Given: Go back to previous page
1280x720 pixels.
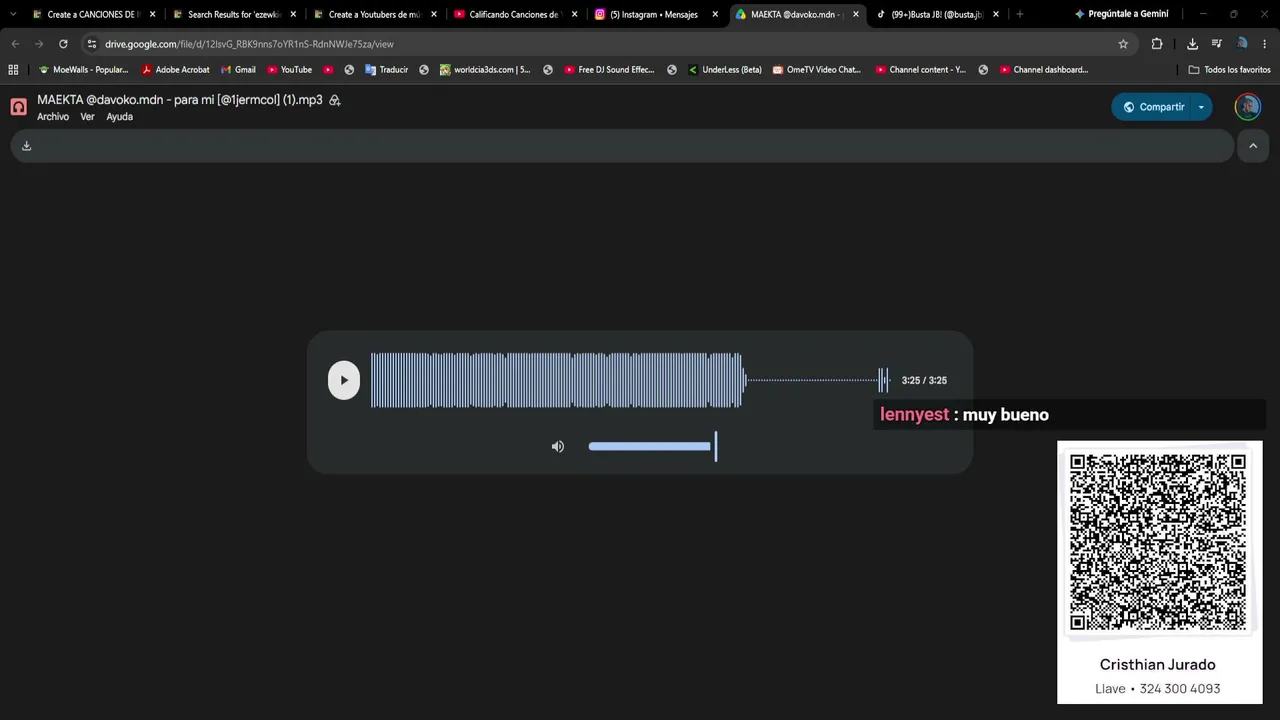Looking at the screenshot, I should [x=15, y=44].
